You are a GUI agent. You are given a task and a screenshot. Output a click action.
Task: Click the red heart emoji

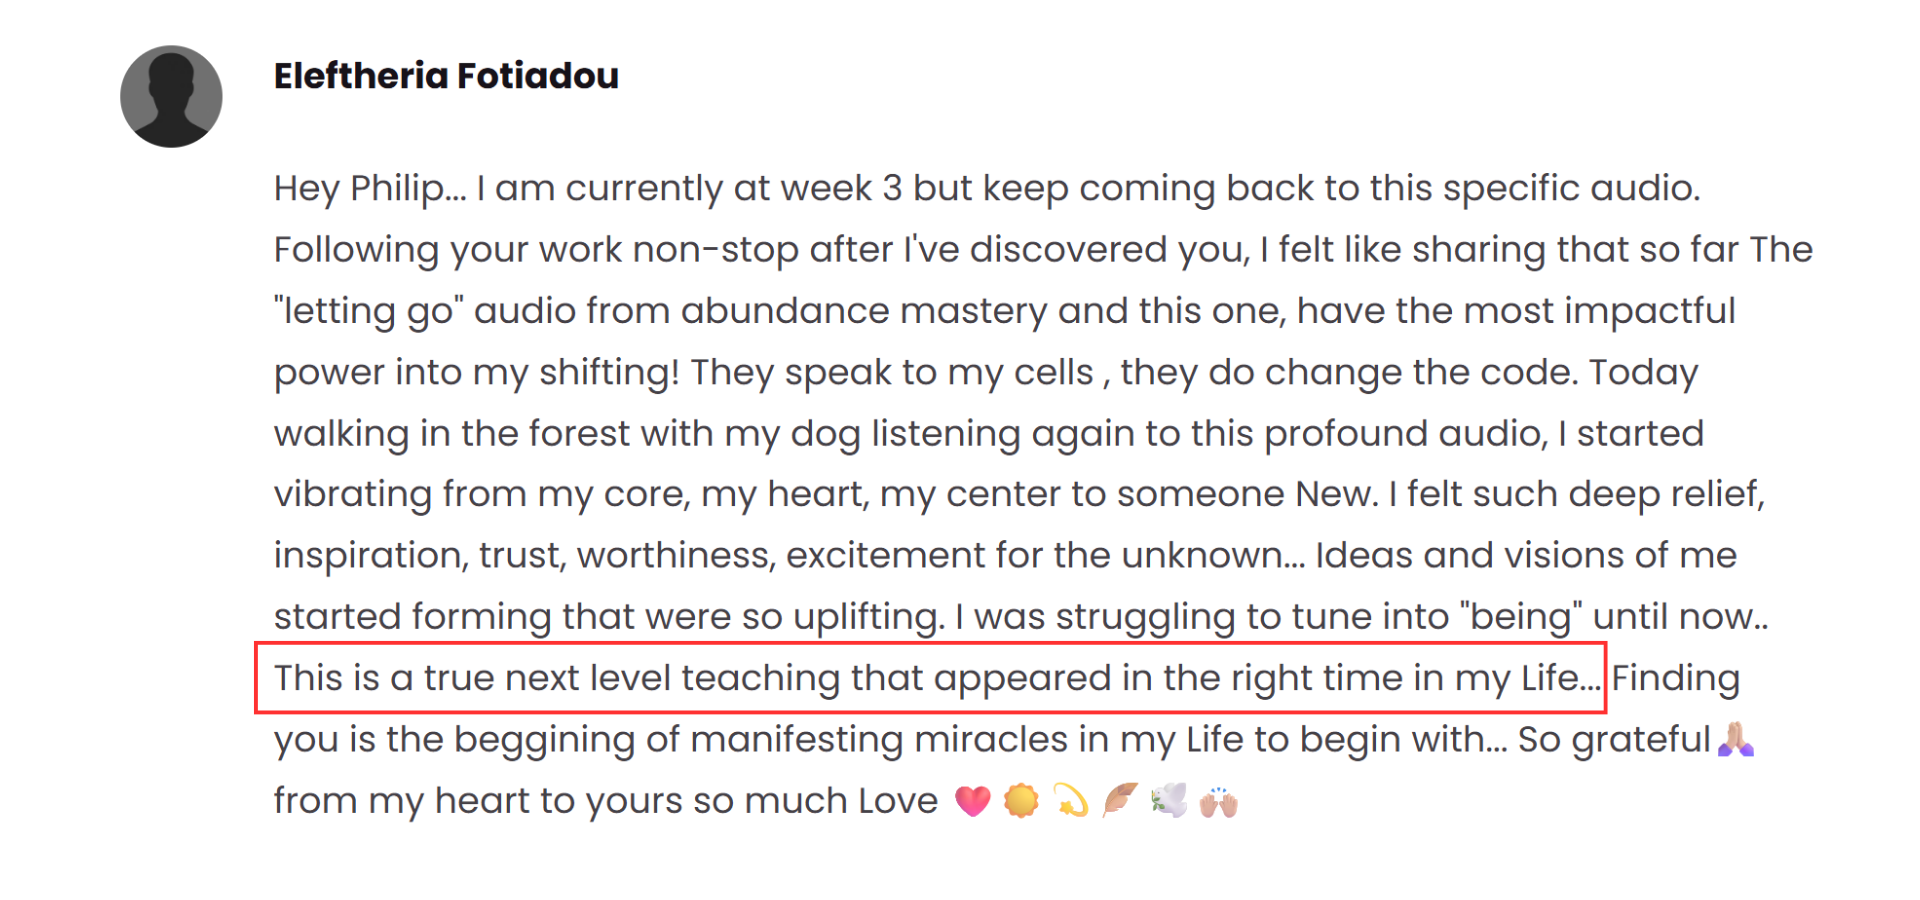click(972, 801)
